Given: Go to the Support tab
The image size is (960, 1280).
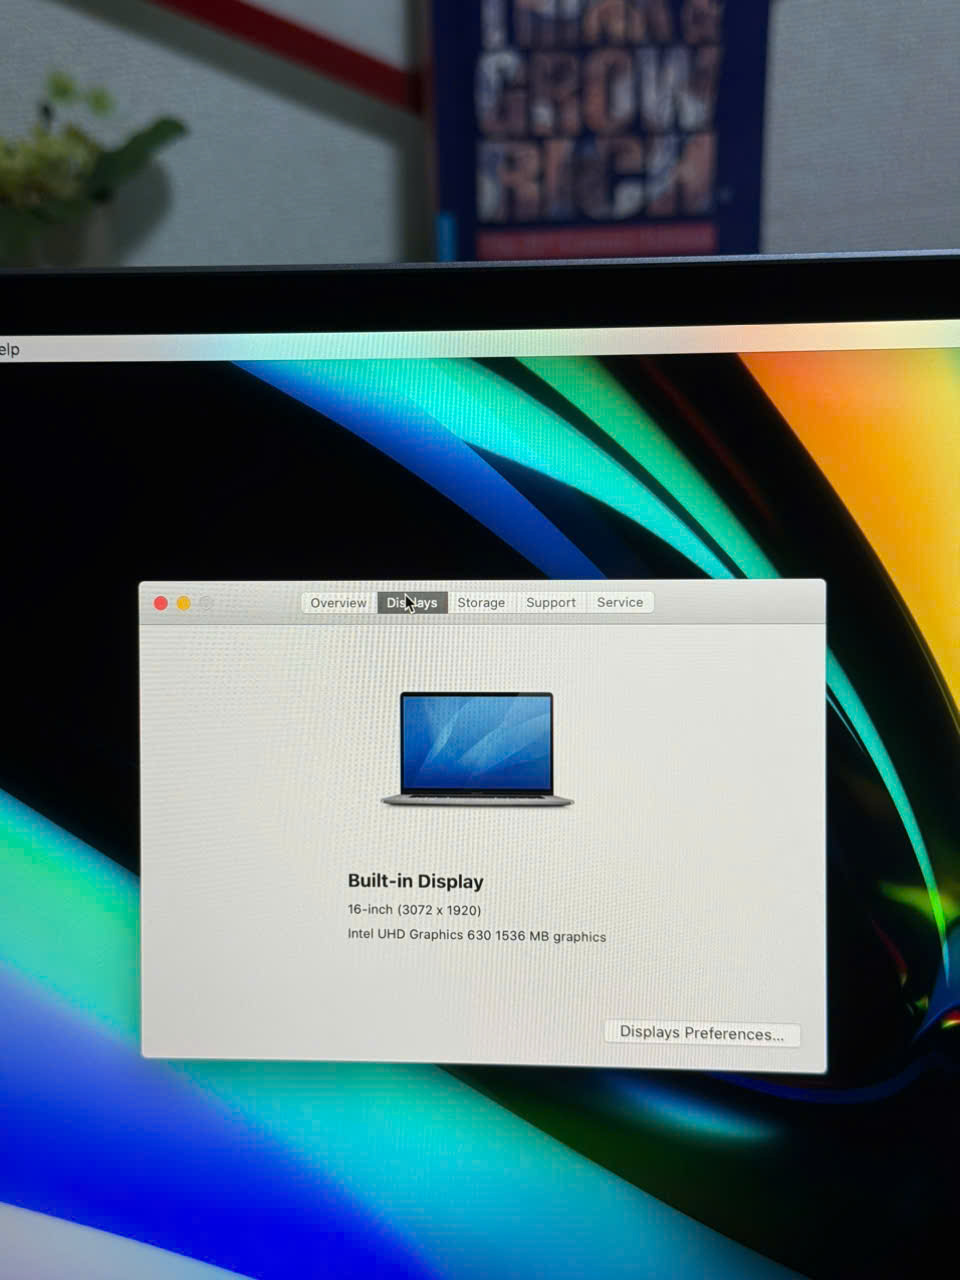Looking at the screenshot, I should tap(550, 603).
